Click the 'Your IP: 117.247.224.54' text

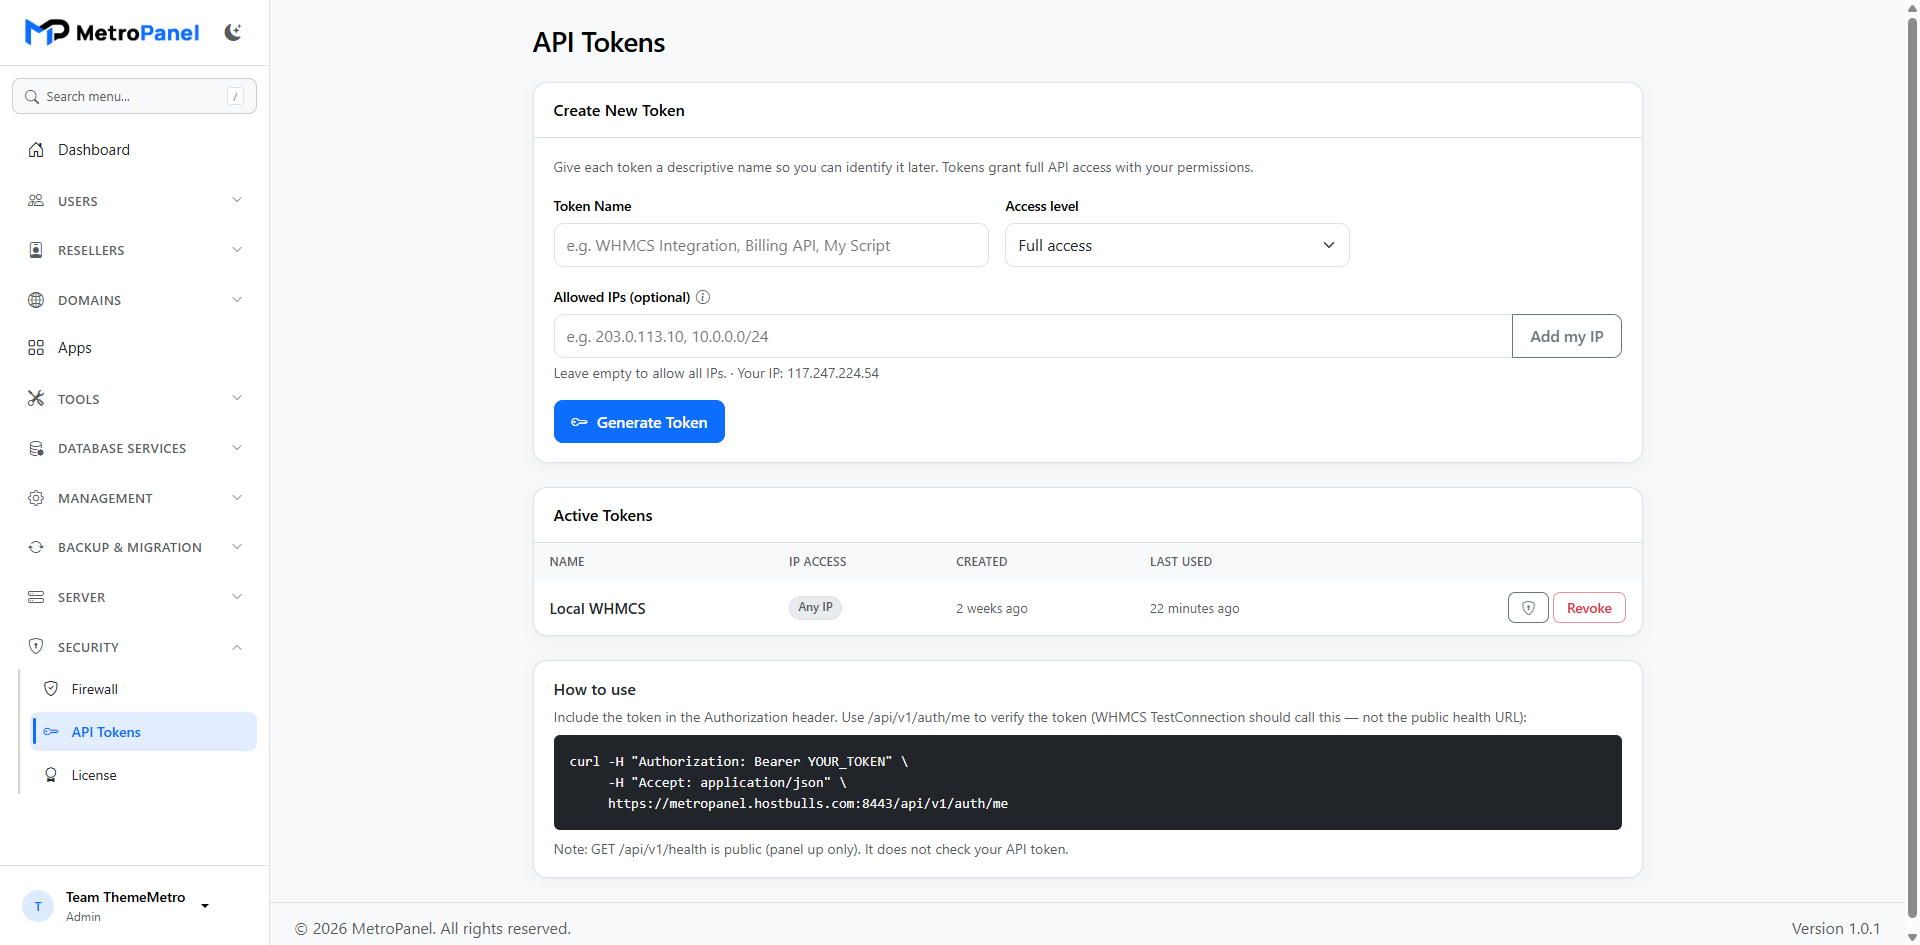point(808,373)
